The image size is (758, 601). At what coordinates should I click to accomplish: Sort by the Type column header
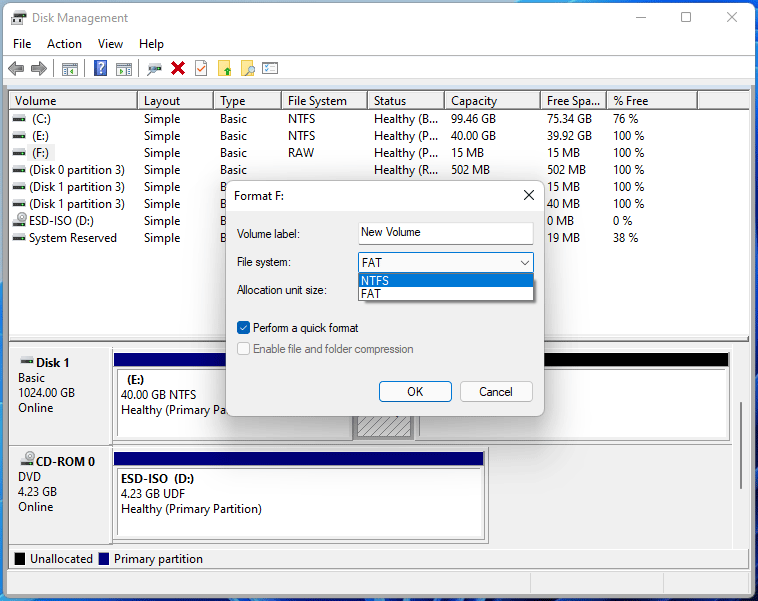[x=248, y=101]
